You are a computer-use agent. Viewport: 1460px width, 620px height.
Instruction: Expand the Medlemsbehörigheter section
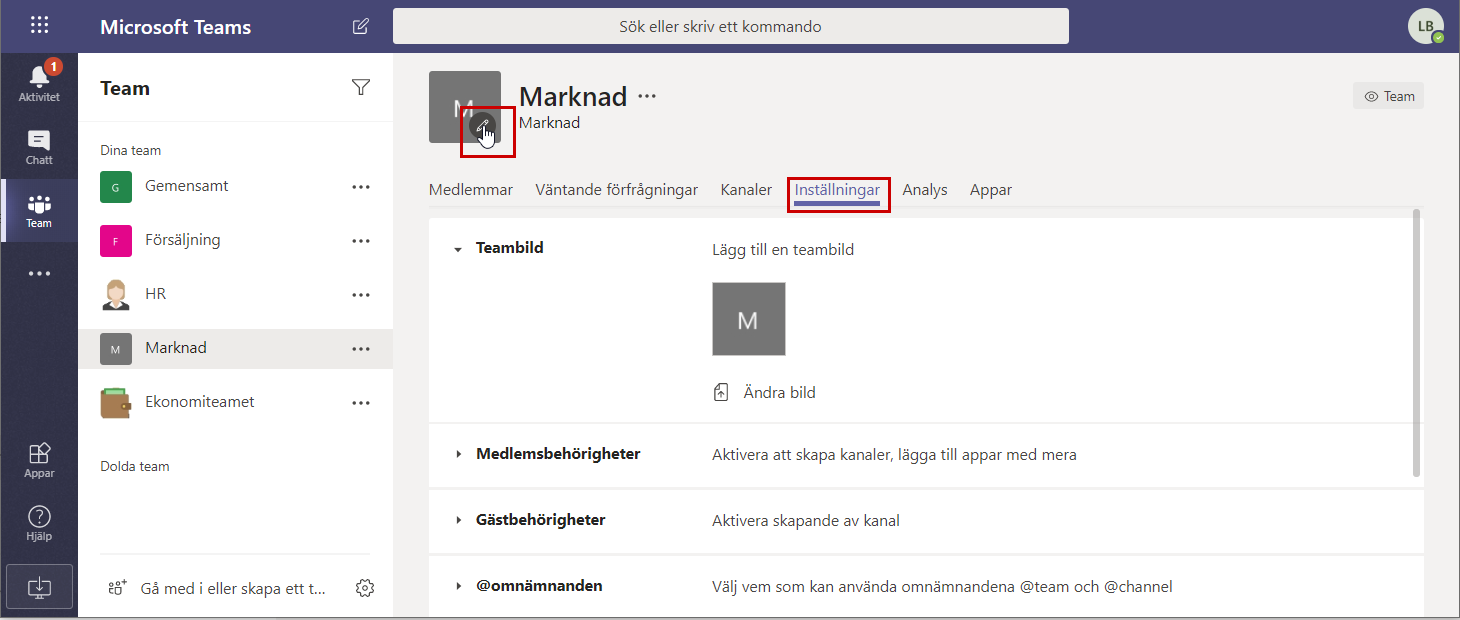click(458, 454)
